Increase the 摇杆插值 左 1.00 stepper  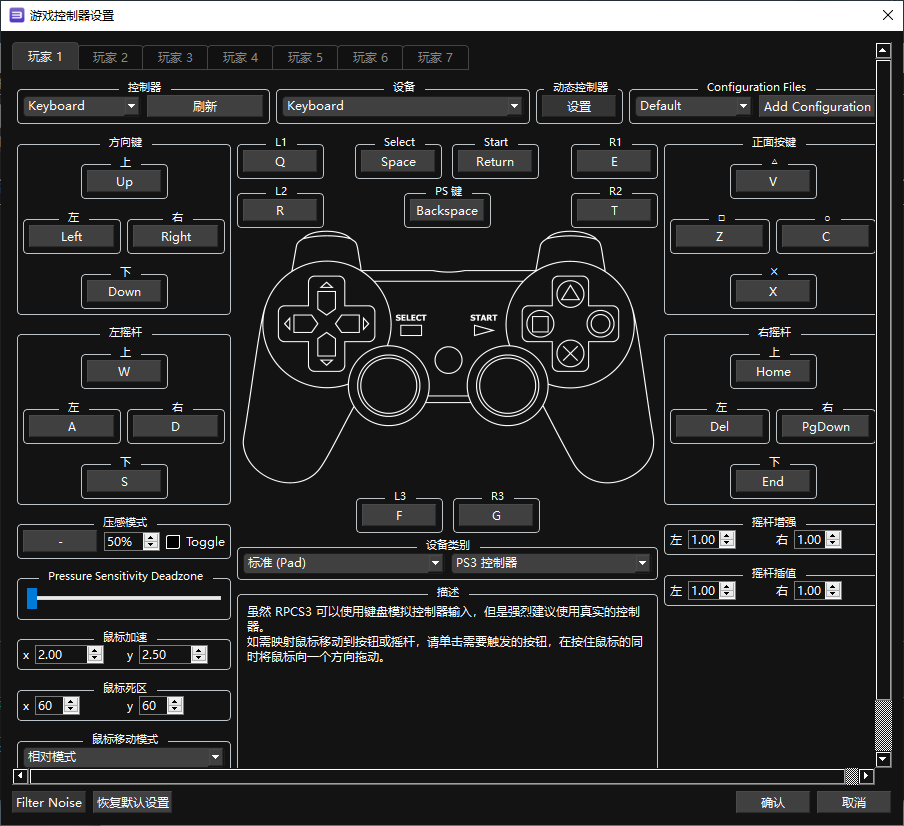[728, 586]
